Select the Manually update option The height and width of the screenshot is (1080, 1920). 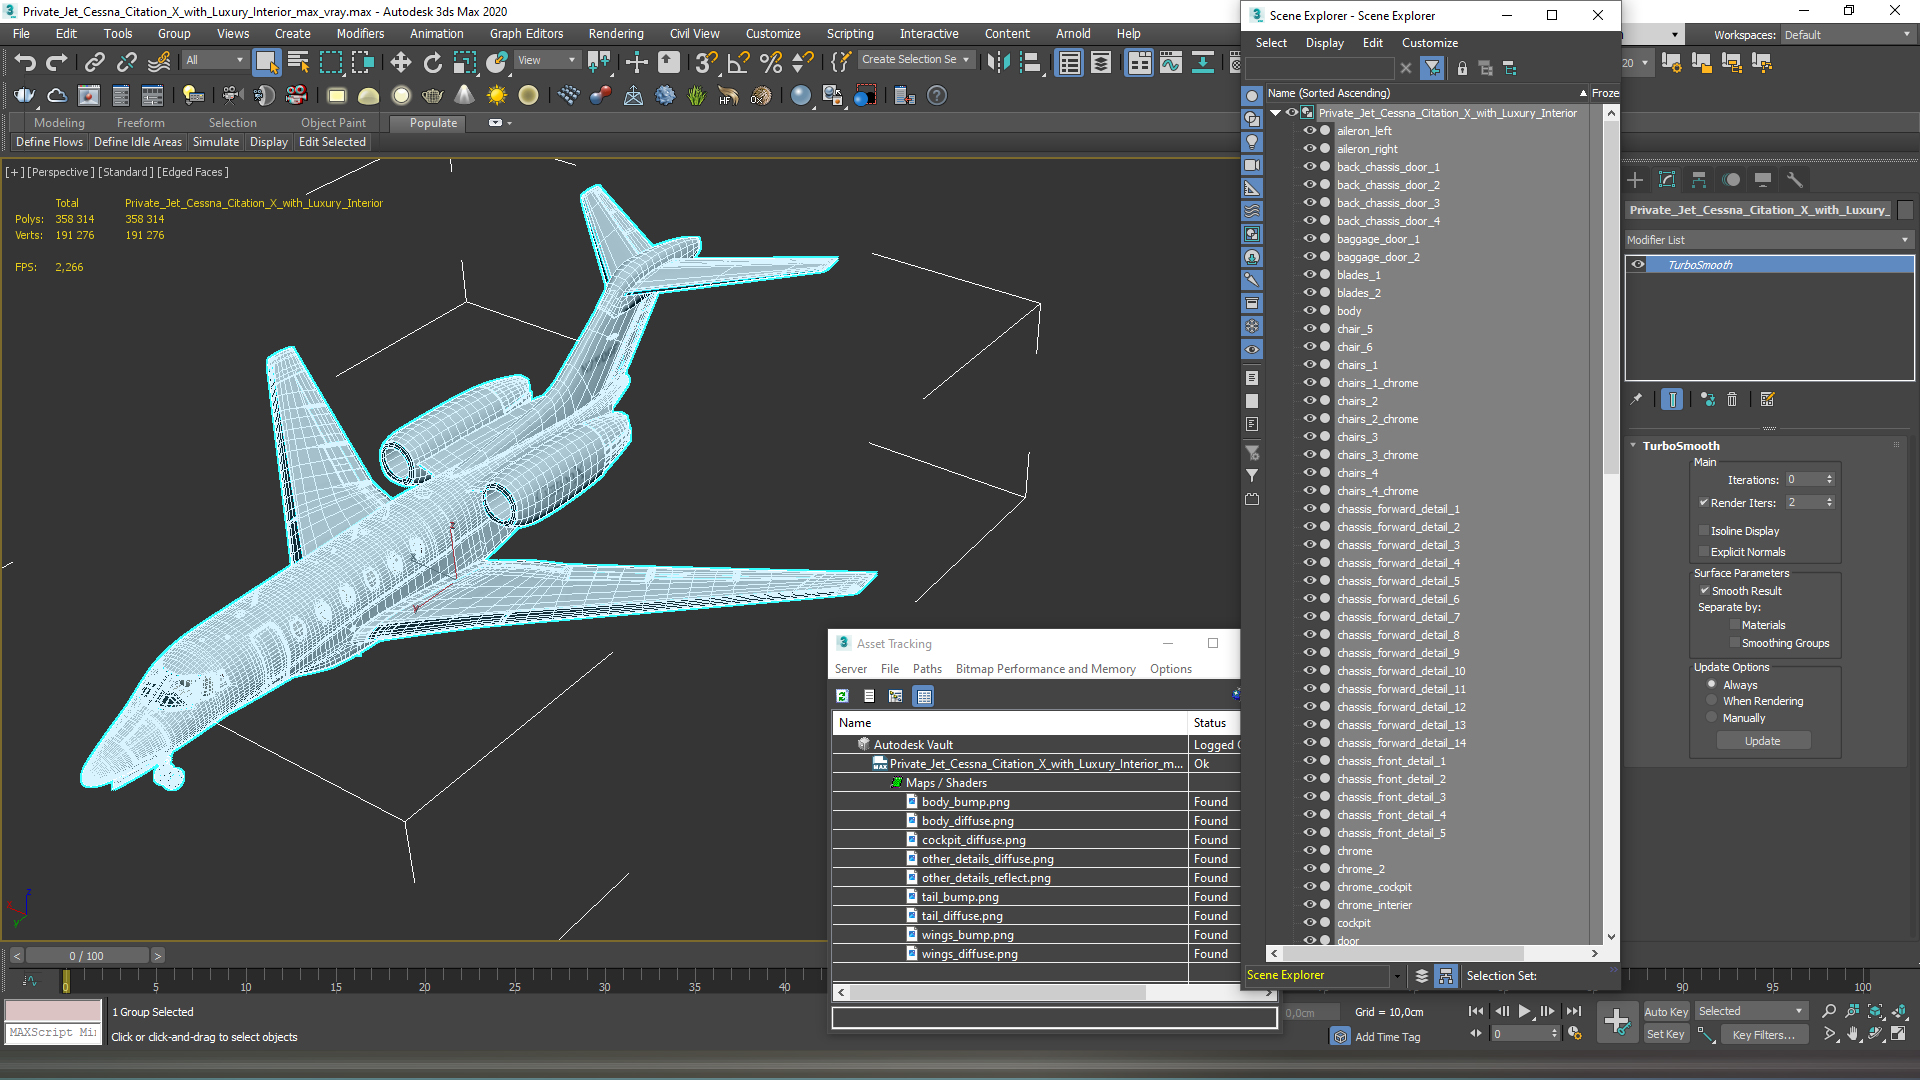[1712, 718]
